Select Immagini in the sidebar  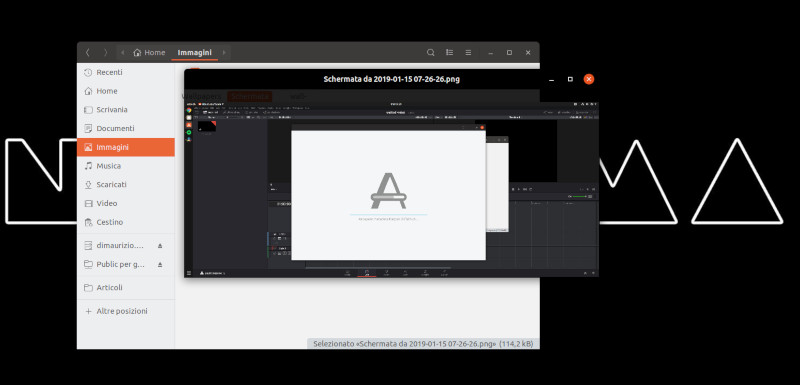point(126,147)
